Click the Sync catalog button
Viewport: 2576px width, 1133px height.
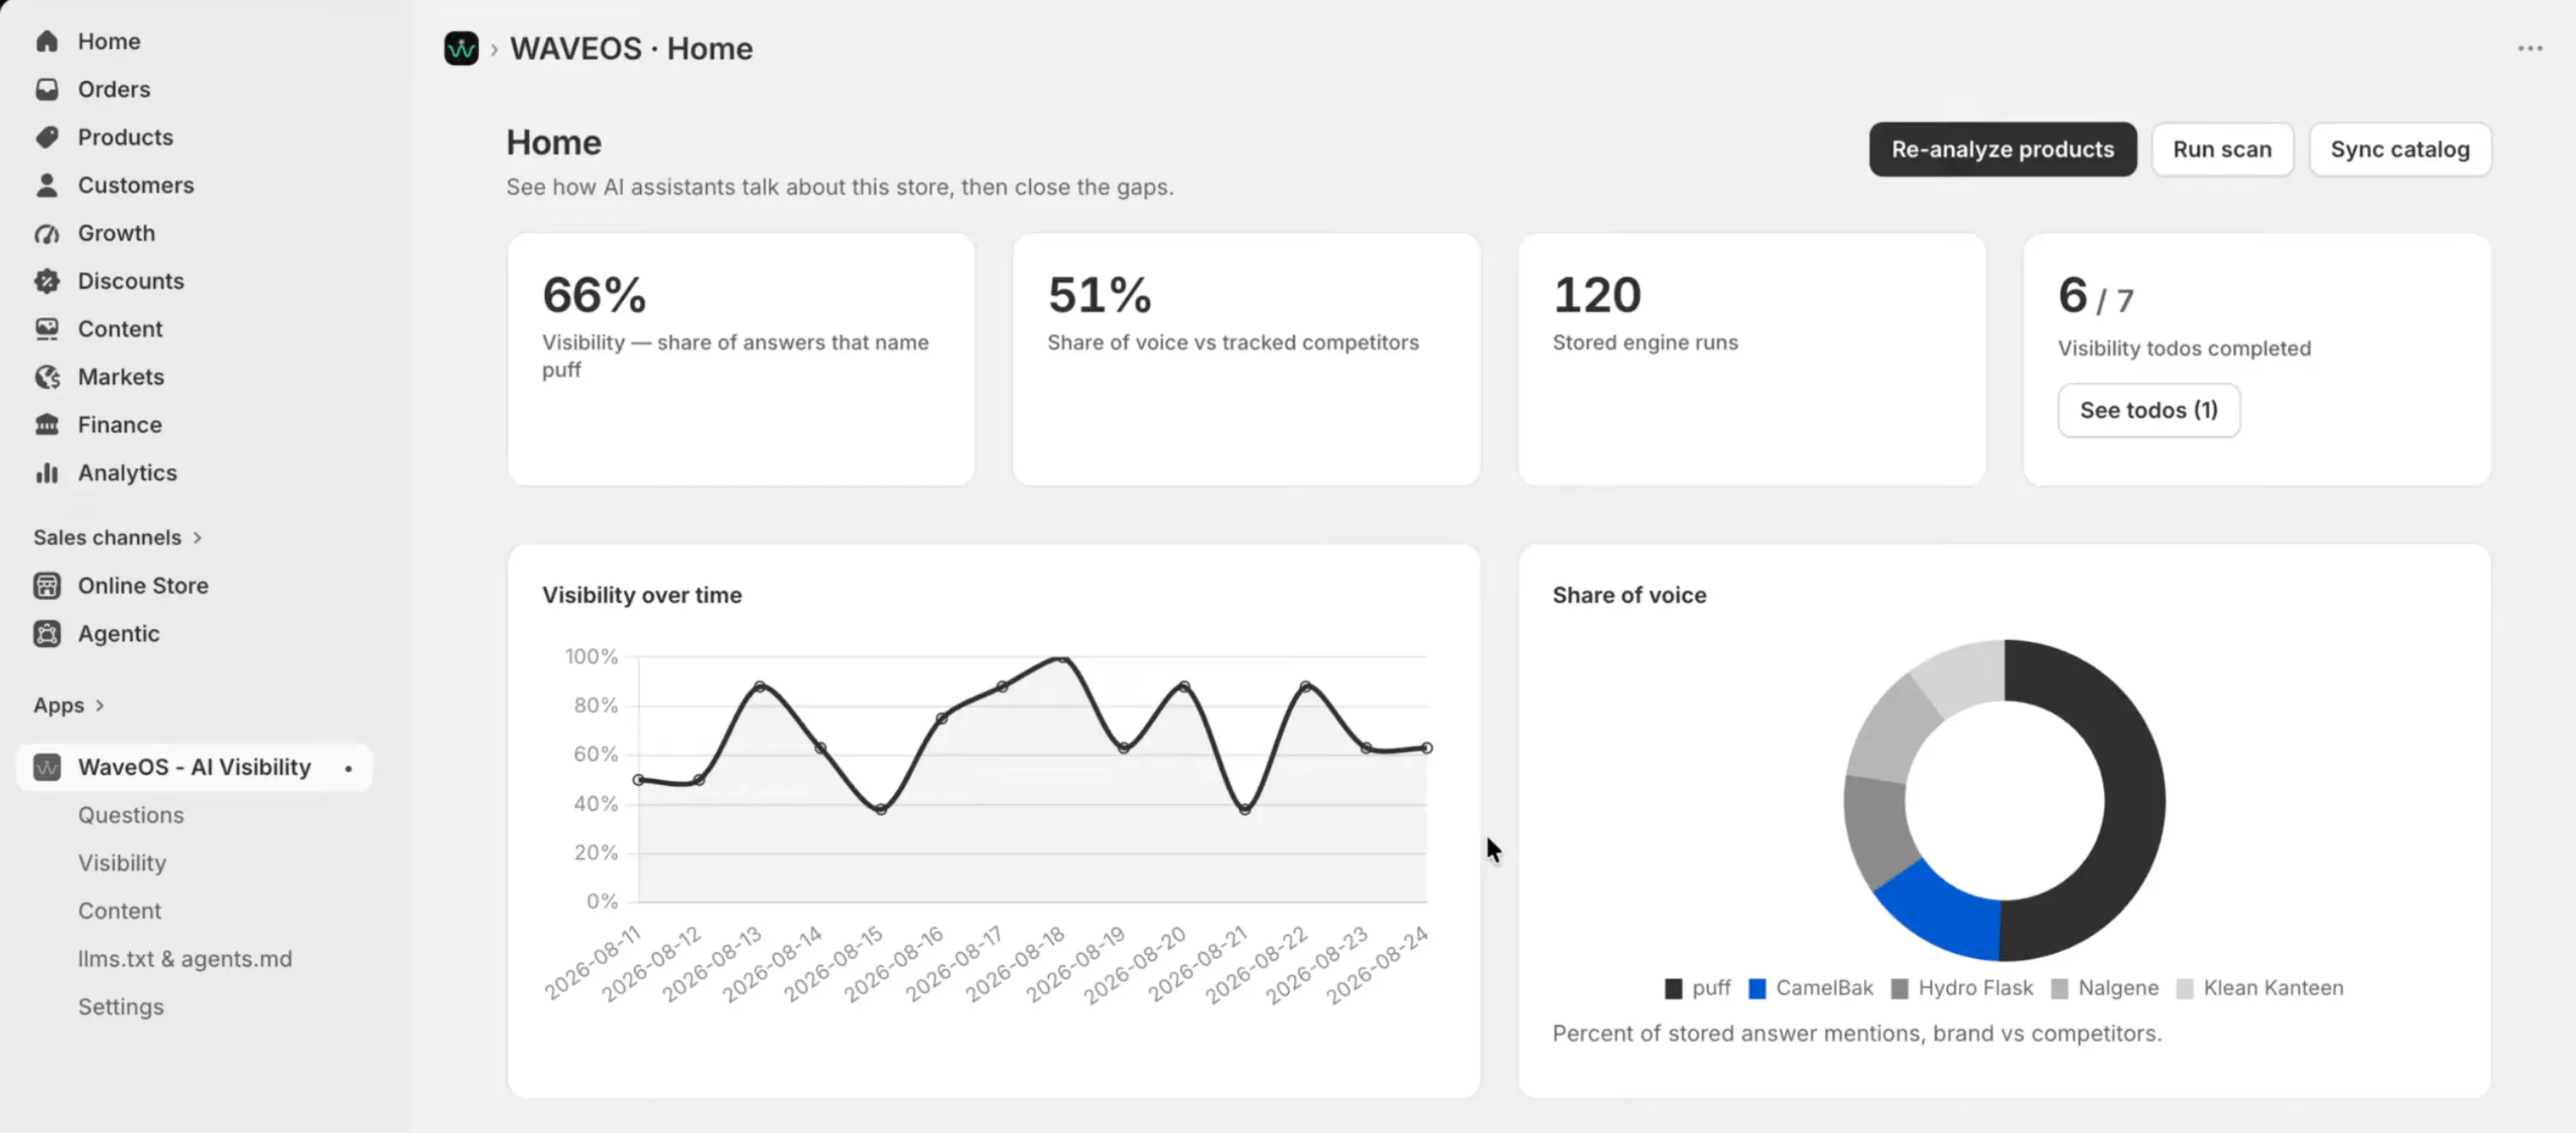coord(2400,149)
